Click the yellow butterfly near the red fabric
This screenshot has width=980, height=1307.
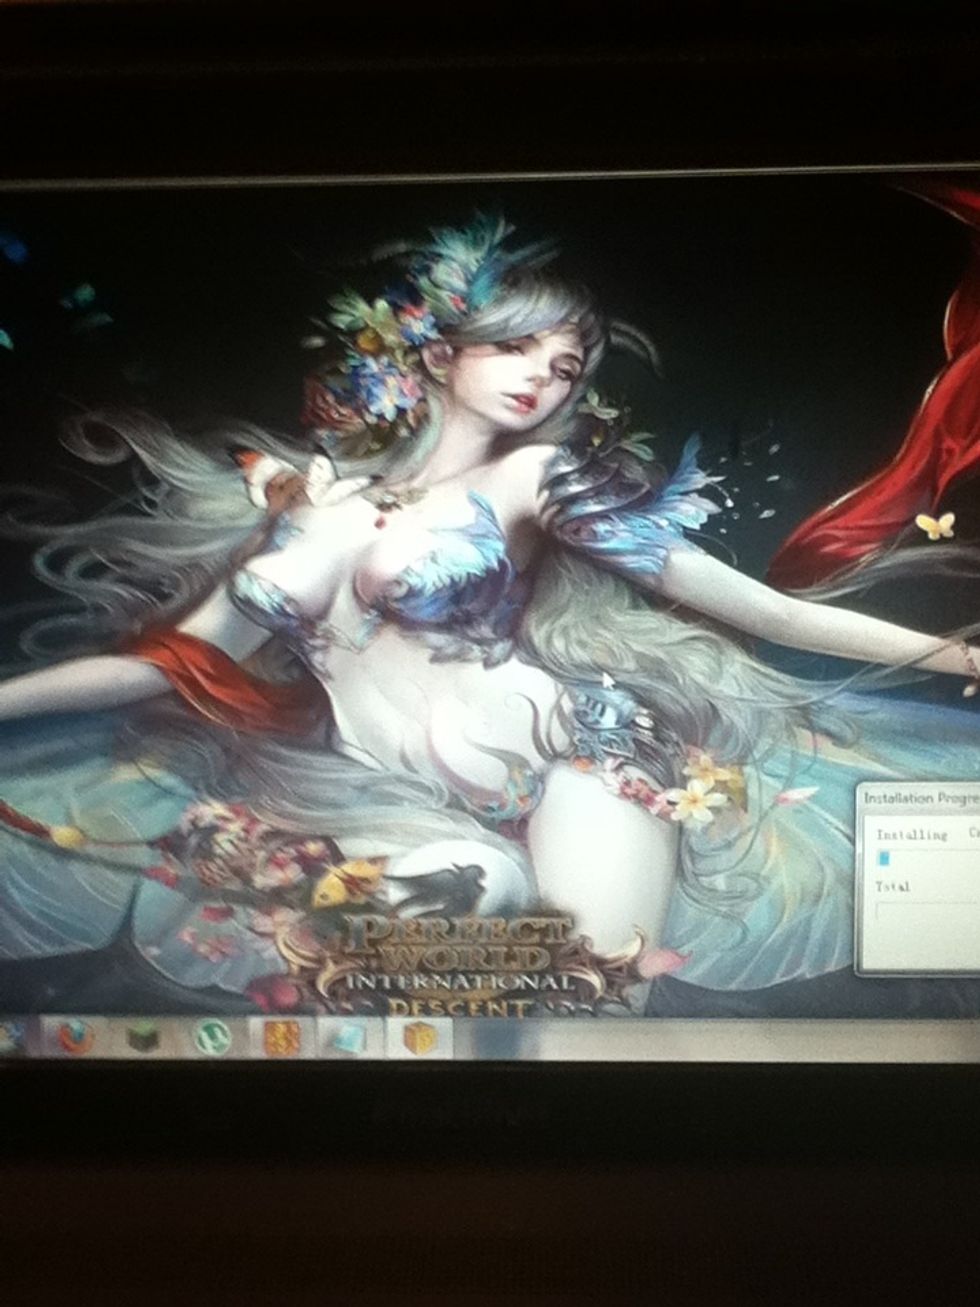click(x=935, y=525)
